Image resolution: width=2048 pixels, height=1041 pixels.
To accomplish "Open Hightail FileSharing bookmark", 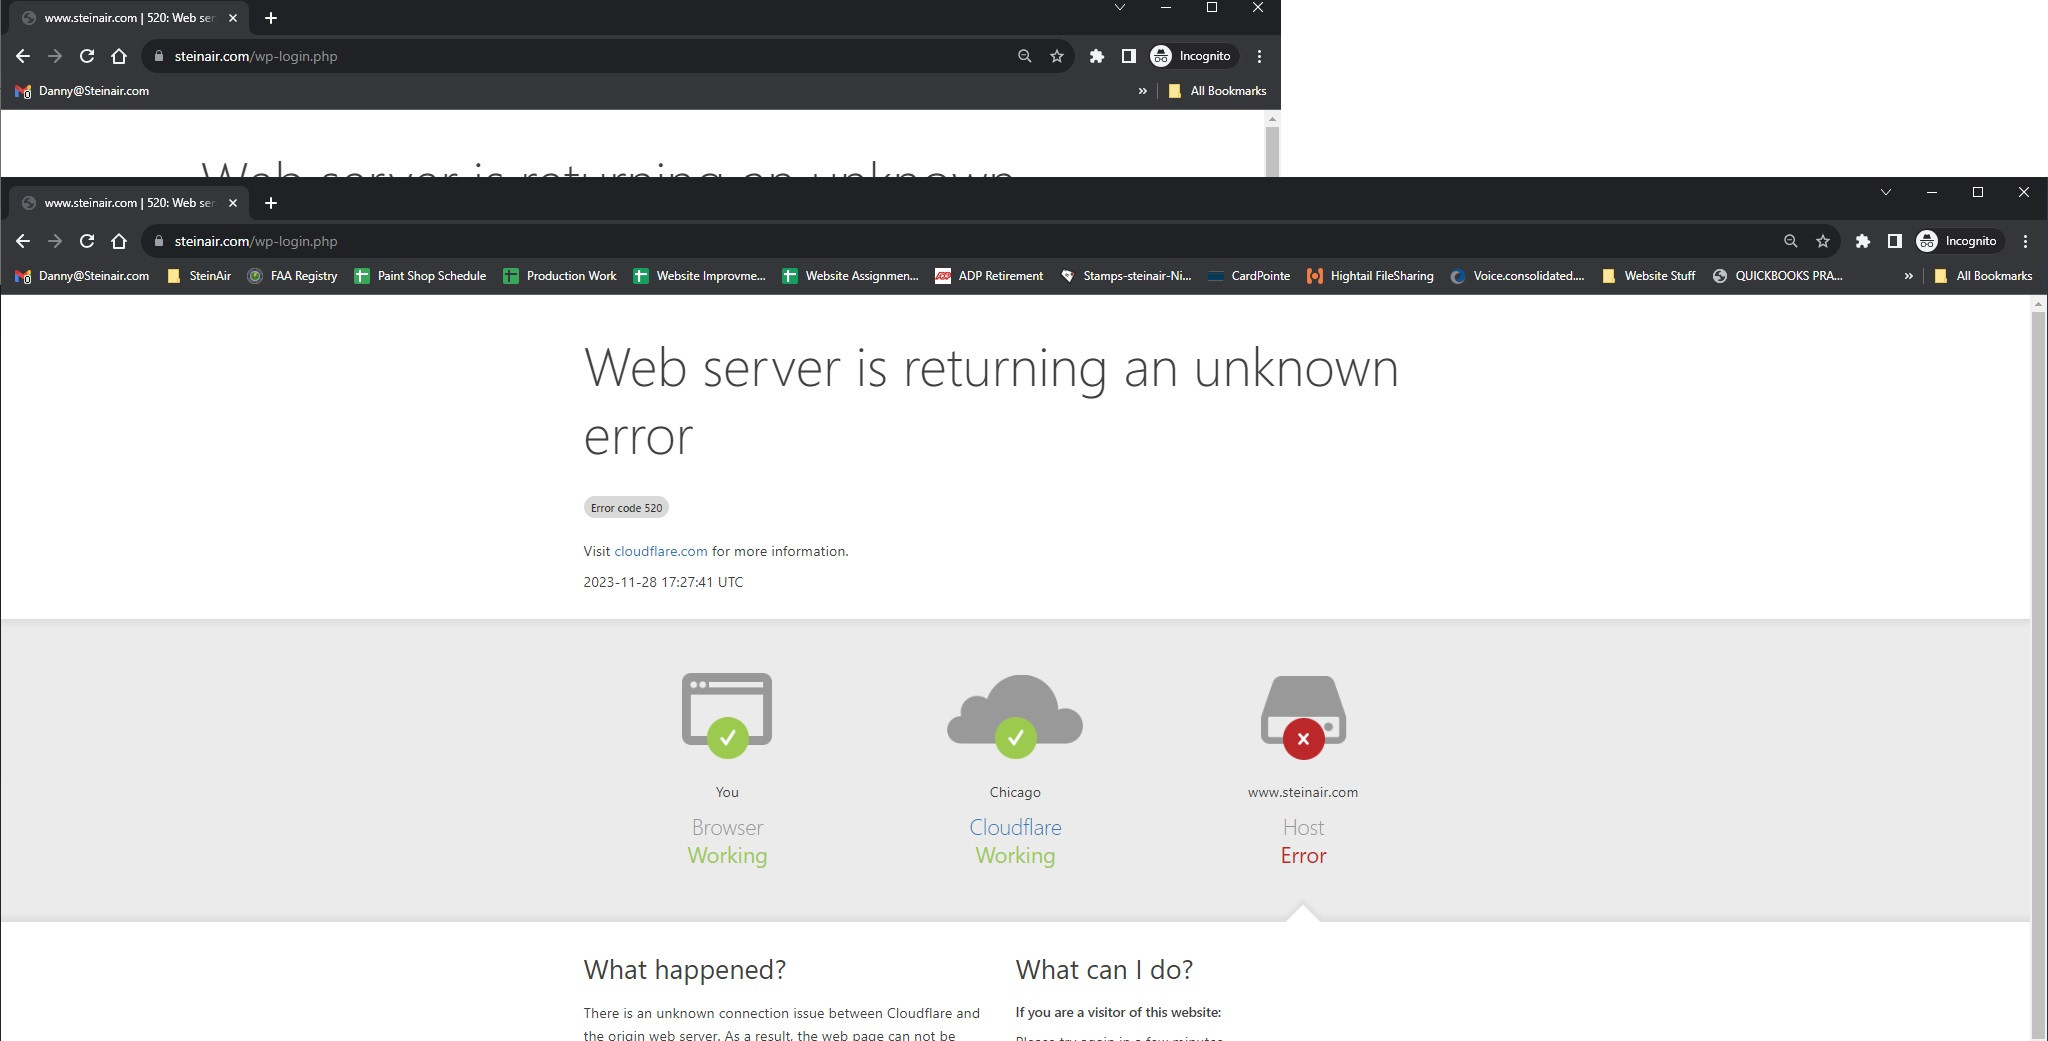I will 1370,276.
